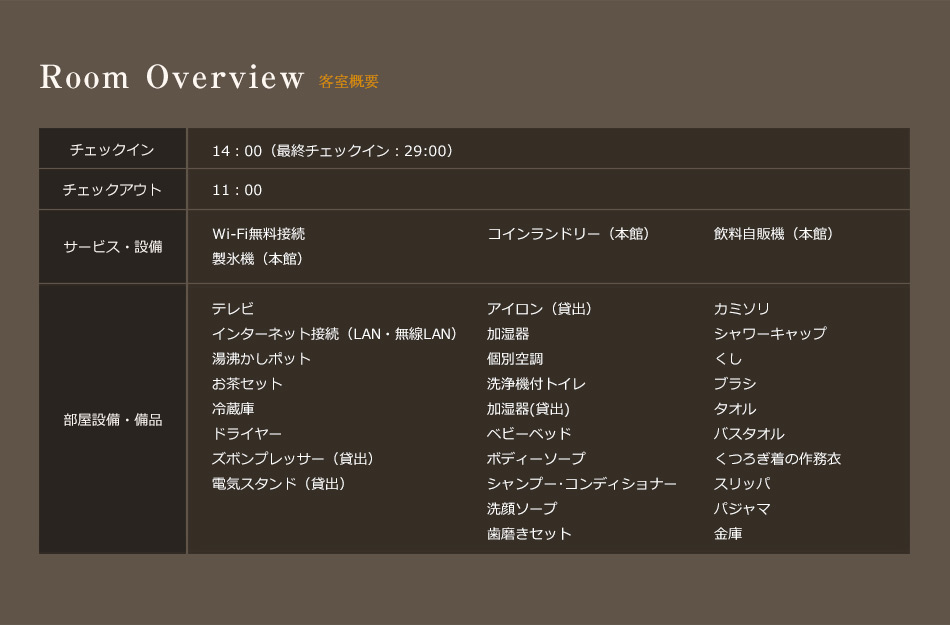This screenshot has width=950, height=625.
Task: Select the チェックアウト row header
Action: click(x=112, y=190)
